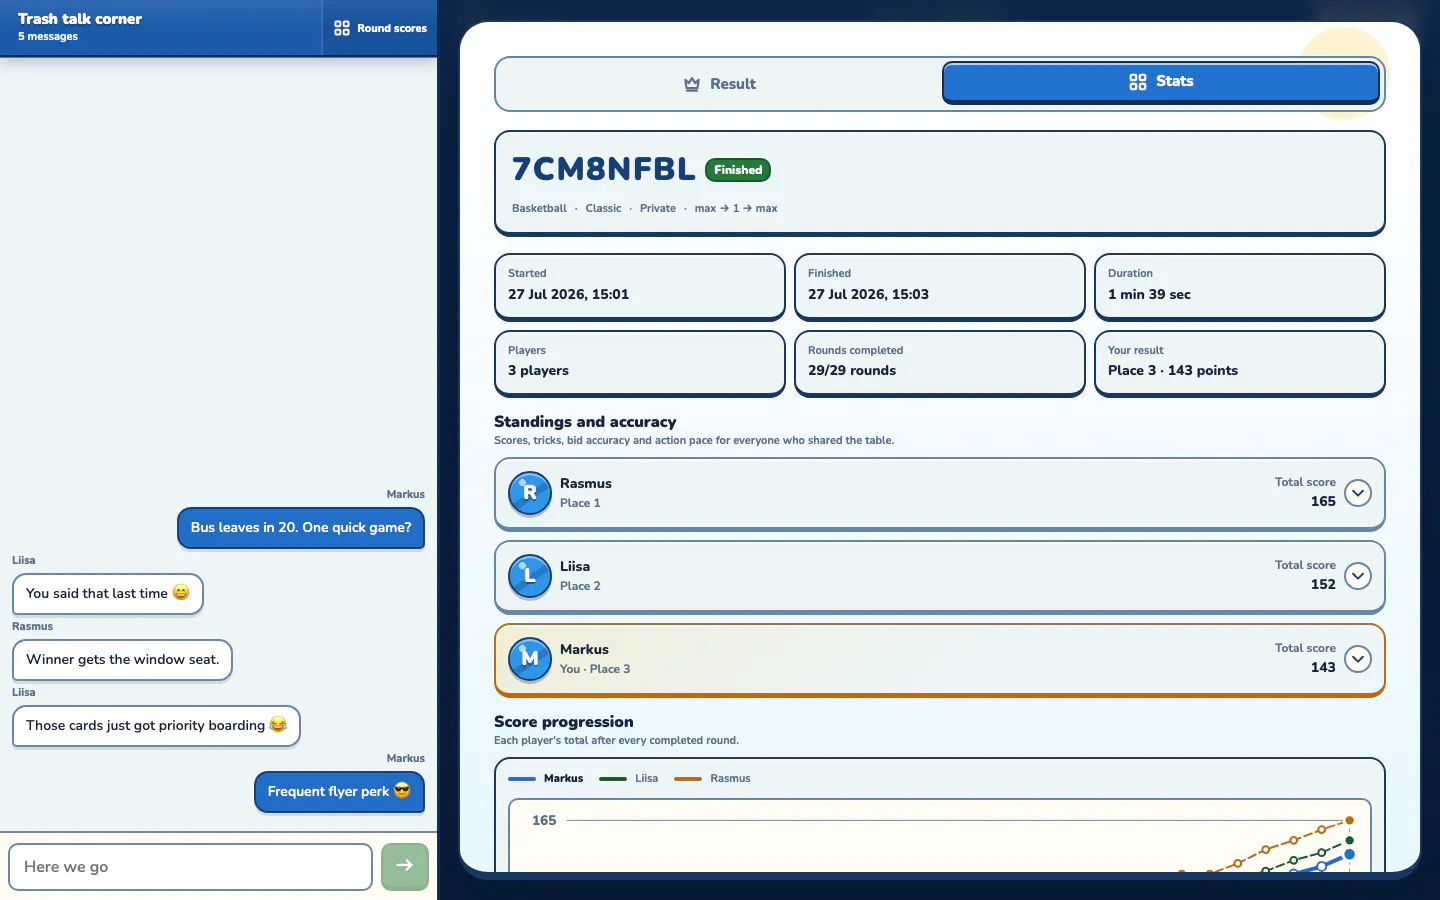Screen dimensions: 1440x900
Task: Click the crown icon on Result tab
Action: coord(692,84)
